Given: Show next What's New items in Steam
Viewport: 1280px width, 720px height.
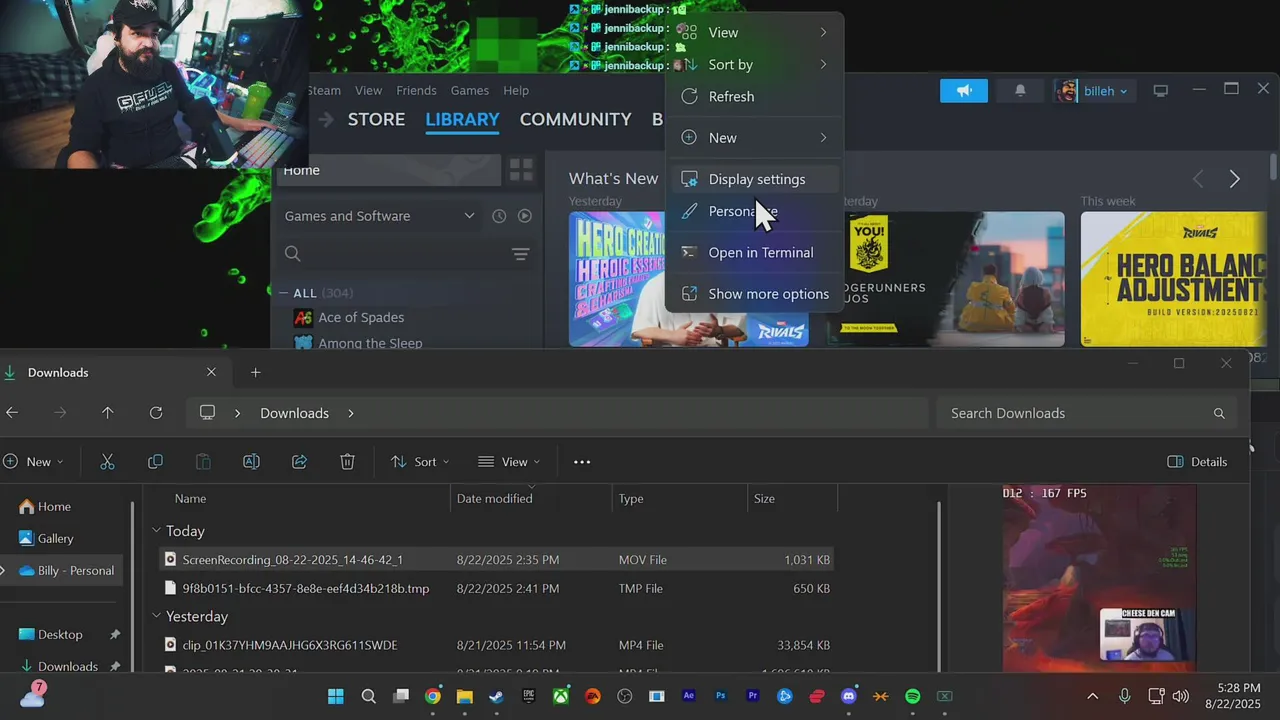Looking at the screenshot, I should pyautogui.click(x=1234, y=179).
